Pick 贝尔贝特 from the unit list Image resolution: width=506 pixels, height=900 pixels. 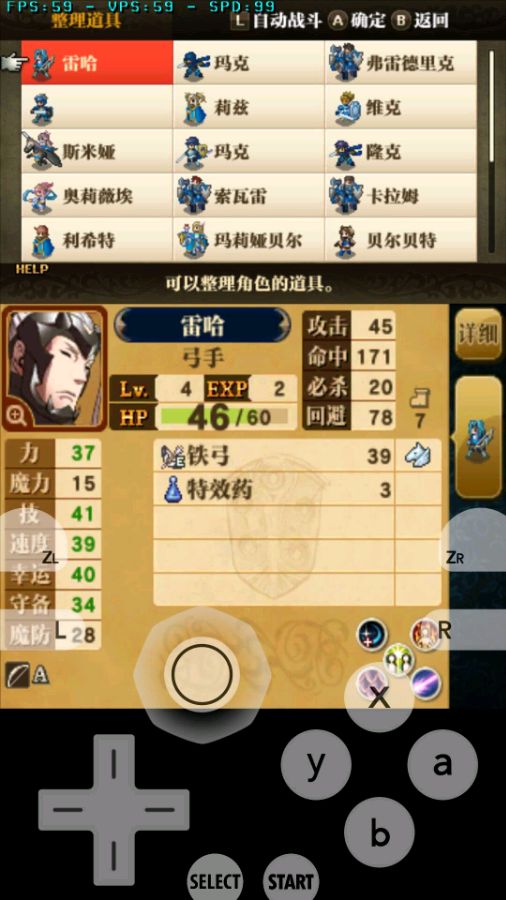400,240
